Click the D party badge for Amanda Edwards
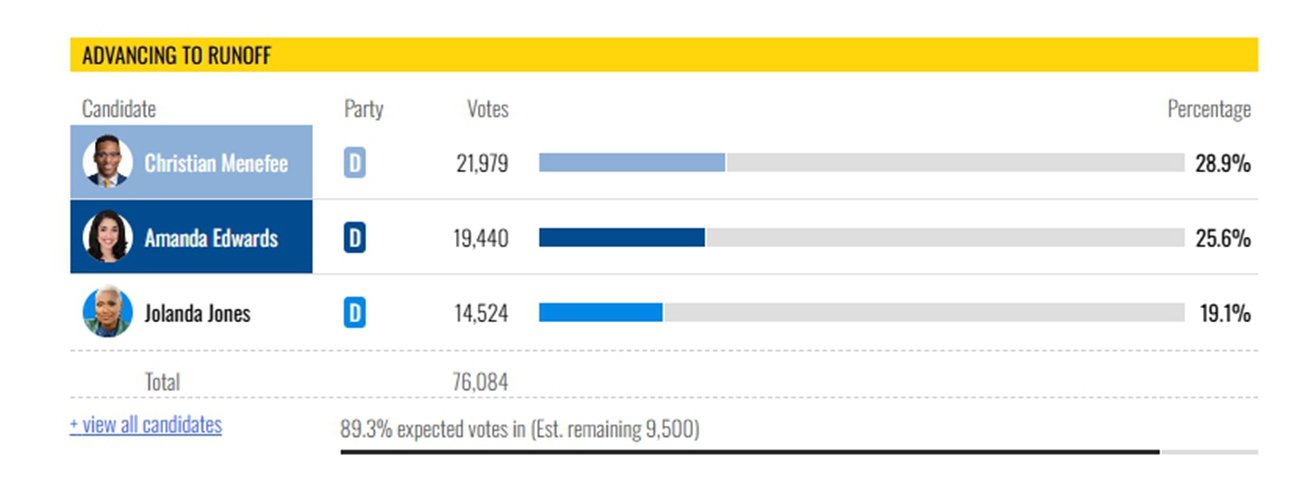This screenshot has height=481, width=1313. 354,238
